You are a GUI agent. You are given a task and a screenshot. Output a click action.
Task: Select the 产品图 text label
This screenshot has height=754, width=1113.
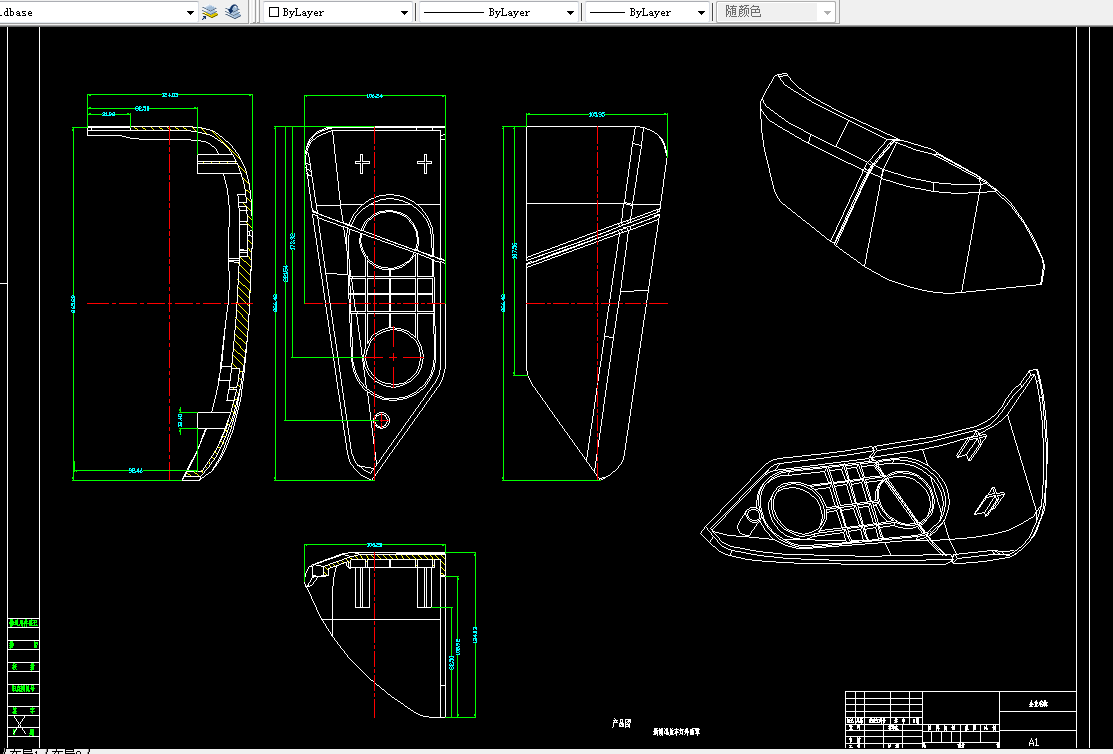621,723
